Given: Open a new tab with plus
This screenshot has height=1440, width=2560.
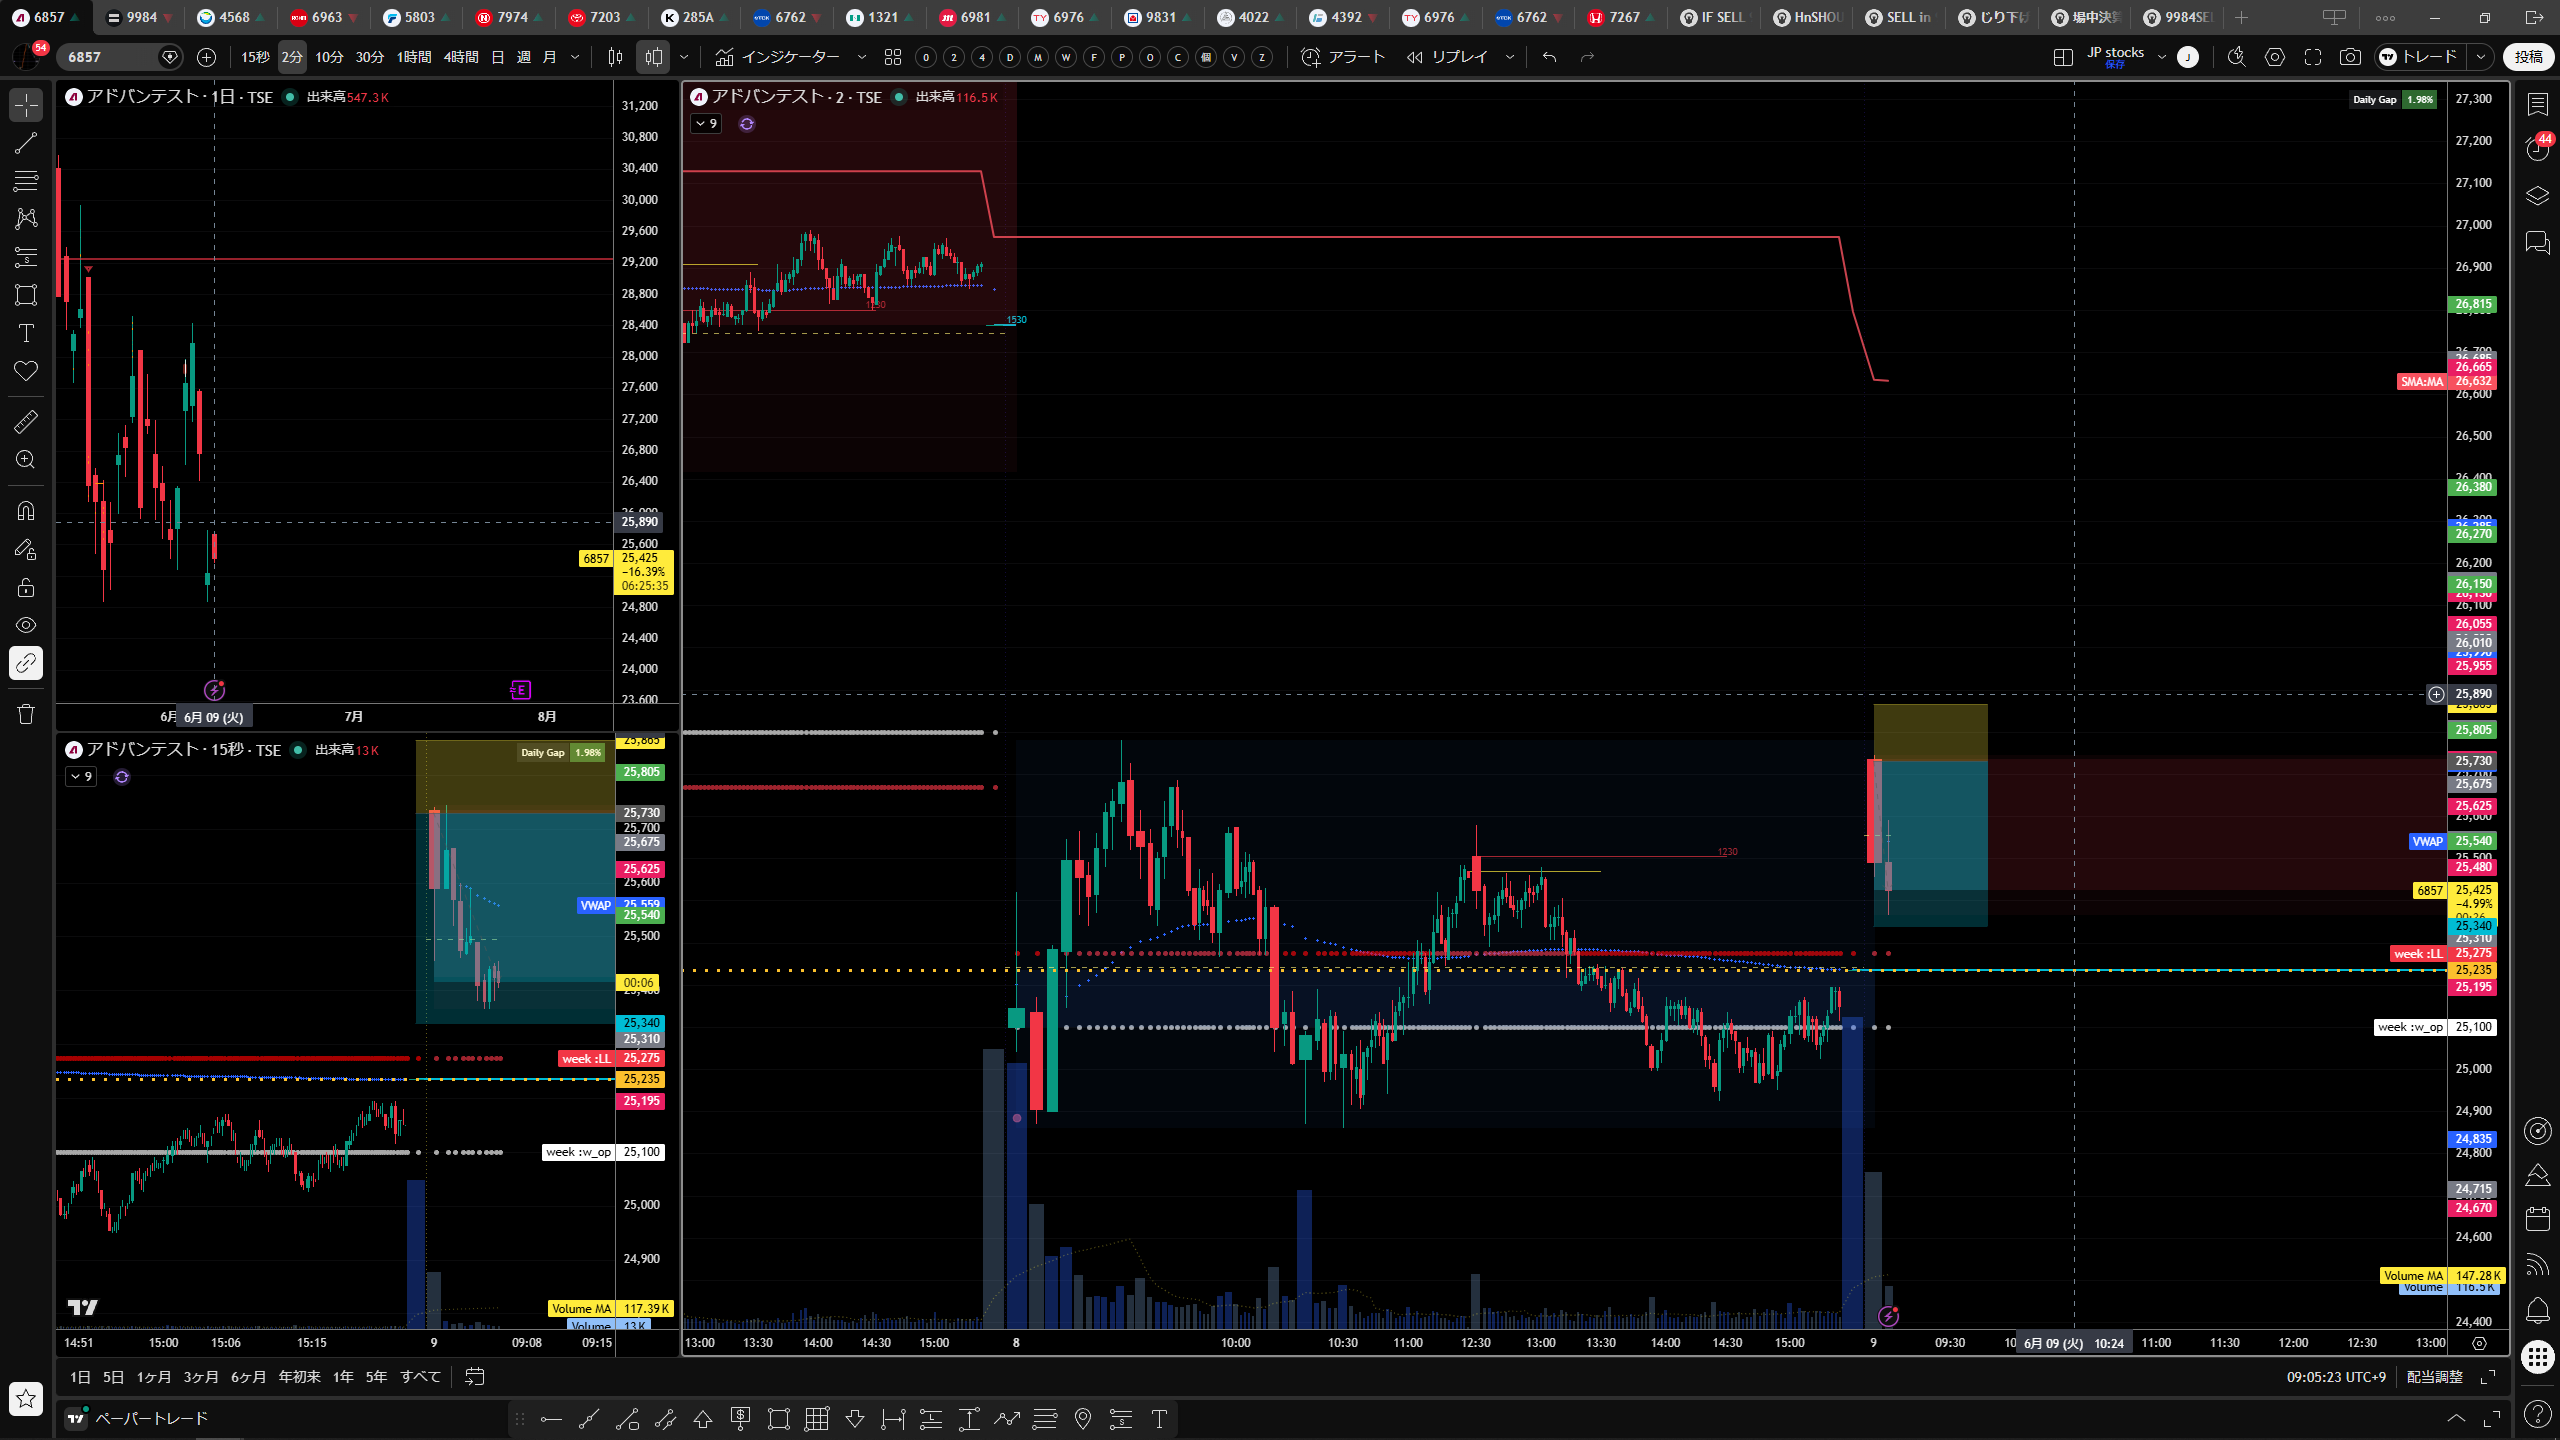Looking at the screenshot, I should (x=2241, y=17).
